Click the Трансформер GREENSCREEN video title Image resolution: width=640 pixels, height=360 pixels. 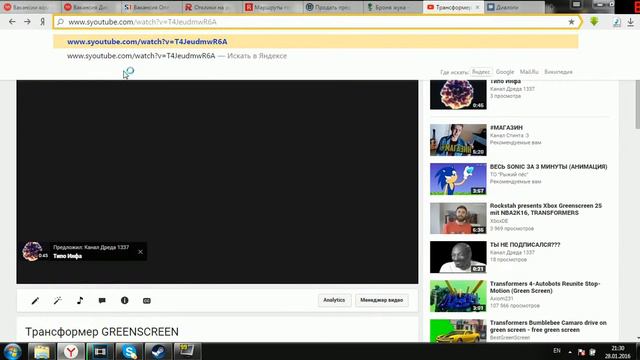102,332
